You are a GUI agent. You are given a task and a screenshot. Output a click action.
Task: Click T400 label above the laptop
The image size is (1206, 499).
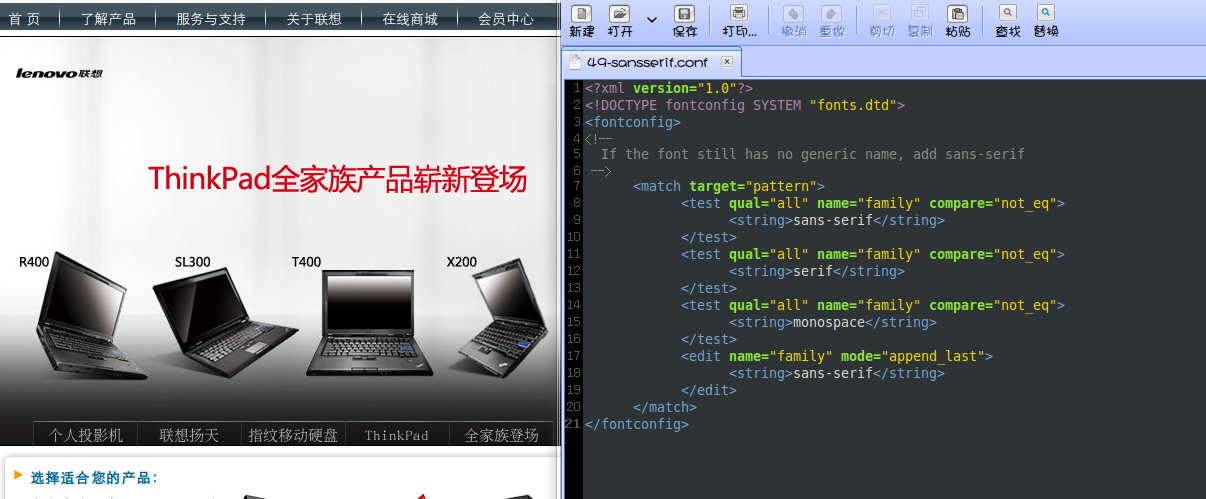tap(306, 262)
